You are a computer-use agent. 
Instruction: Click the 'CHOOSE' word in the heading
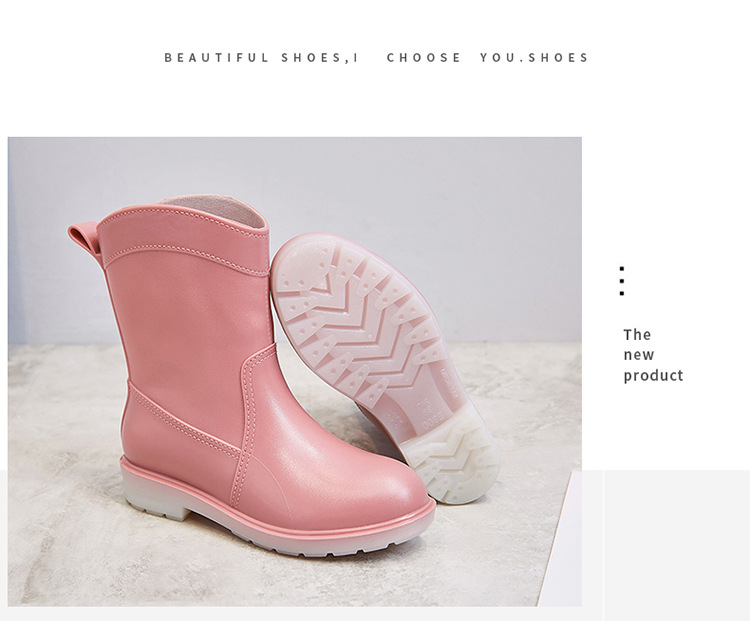pos(423,58)
